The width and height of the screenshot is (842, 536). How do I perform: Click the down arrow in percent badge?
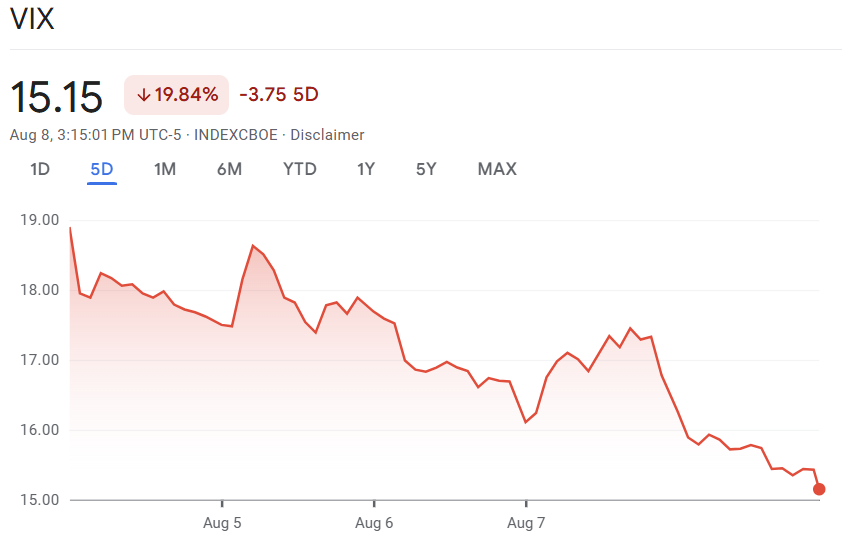tap(143, 95)
